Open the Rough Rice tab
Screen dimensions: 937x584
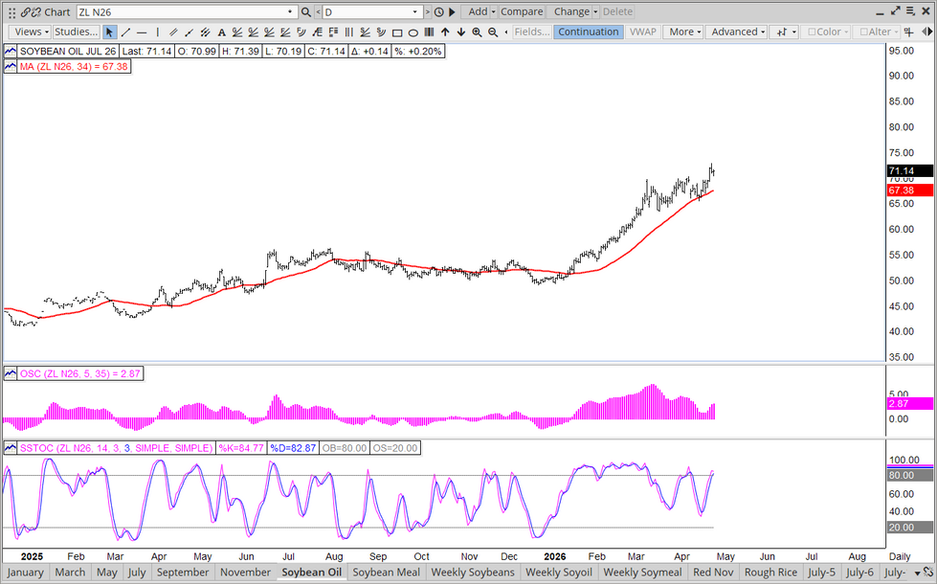coord(770,573)
